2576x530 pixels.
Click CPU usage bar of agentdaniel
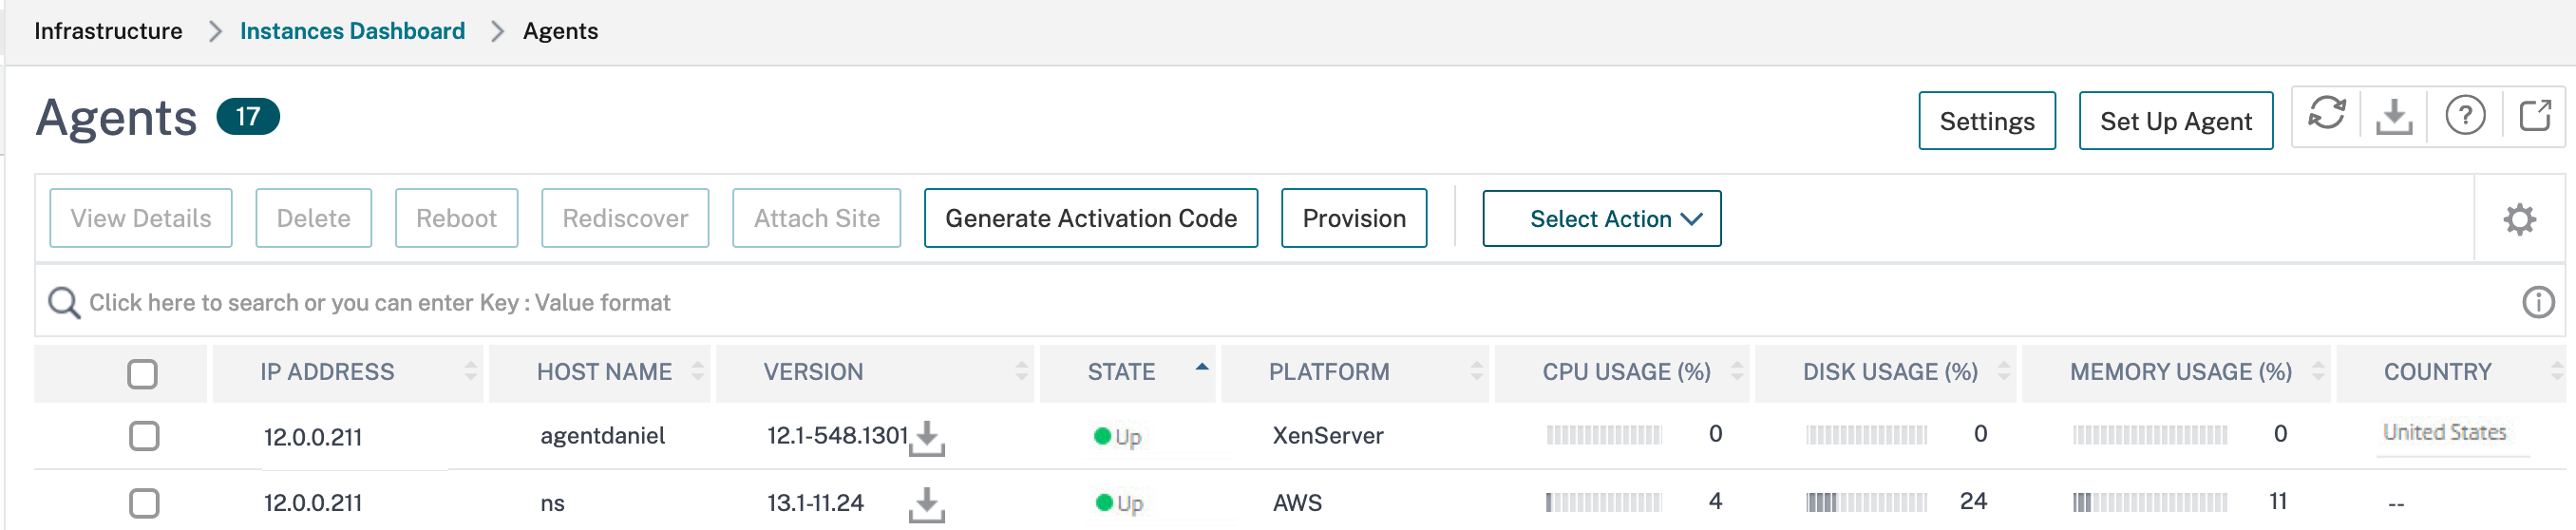1604,435
